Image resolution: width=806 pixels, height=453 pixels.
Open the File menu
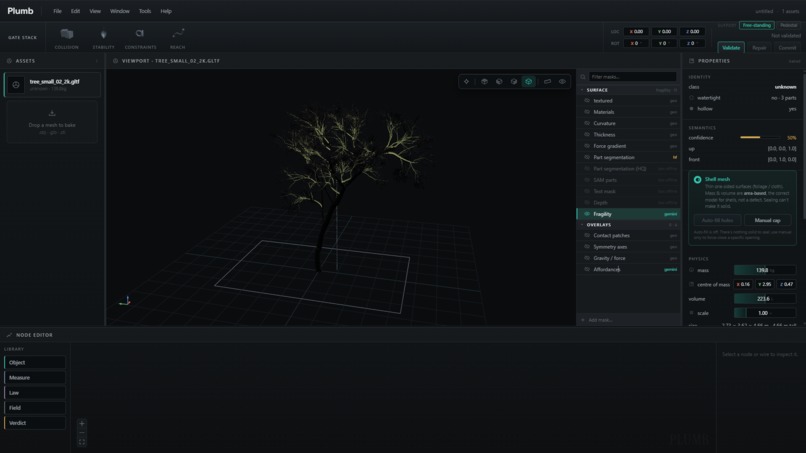pos(58,11)
